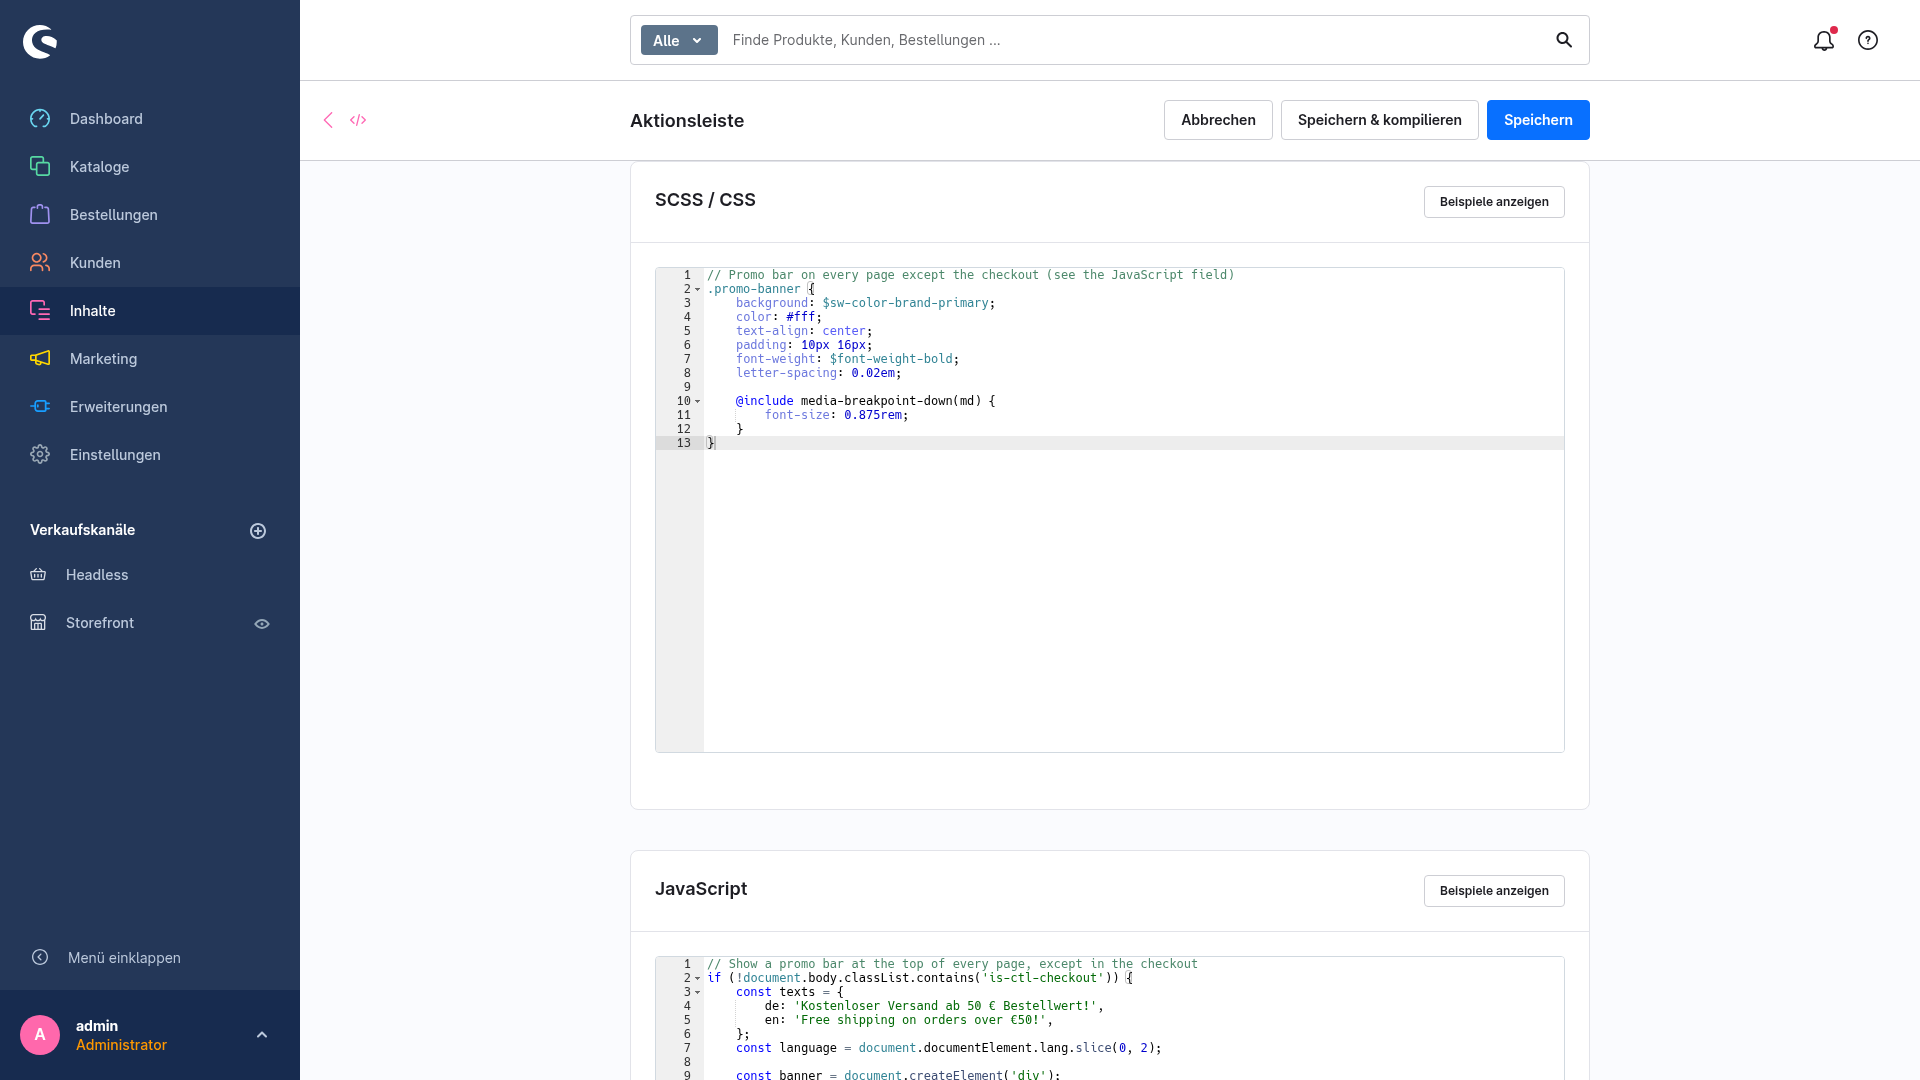The image size is (1920, 1080).
Task: Click the Marketing megaphone icon
Action: tap(40, 359)
